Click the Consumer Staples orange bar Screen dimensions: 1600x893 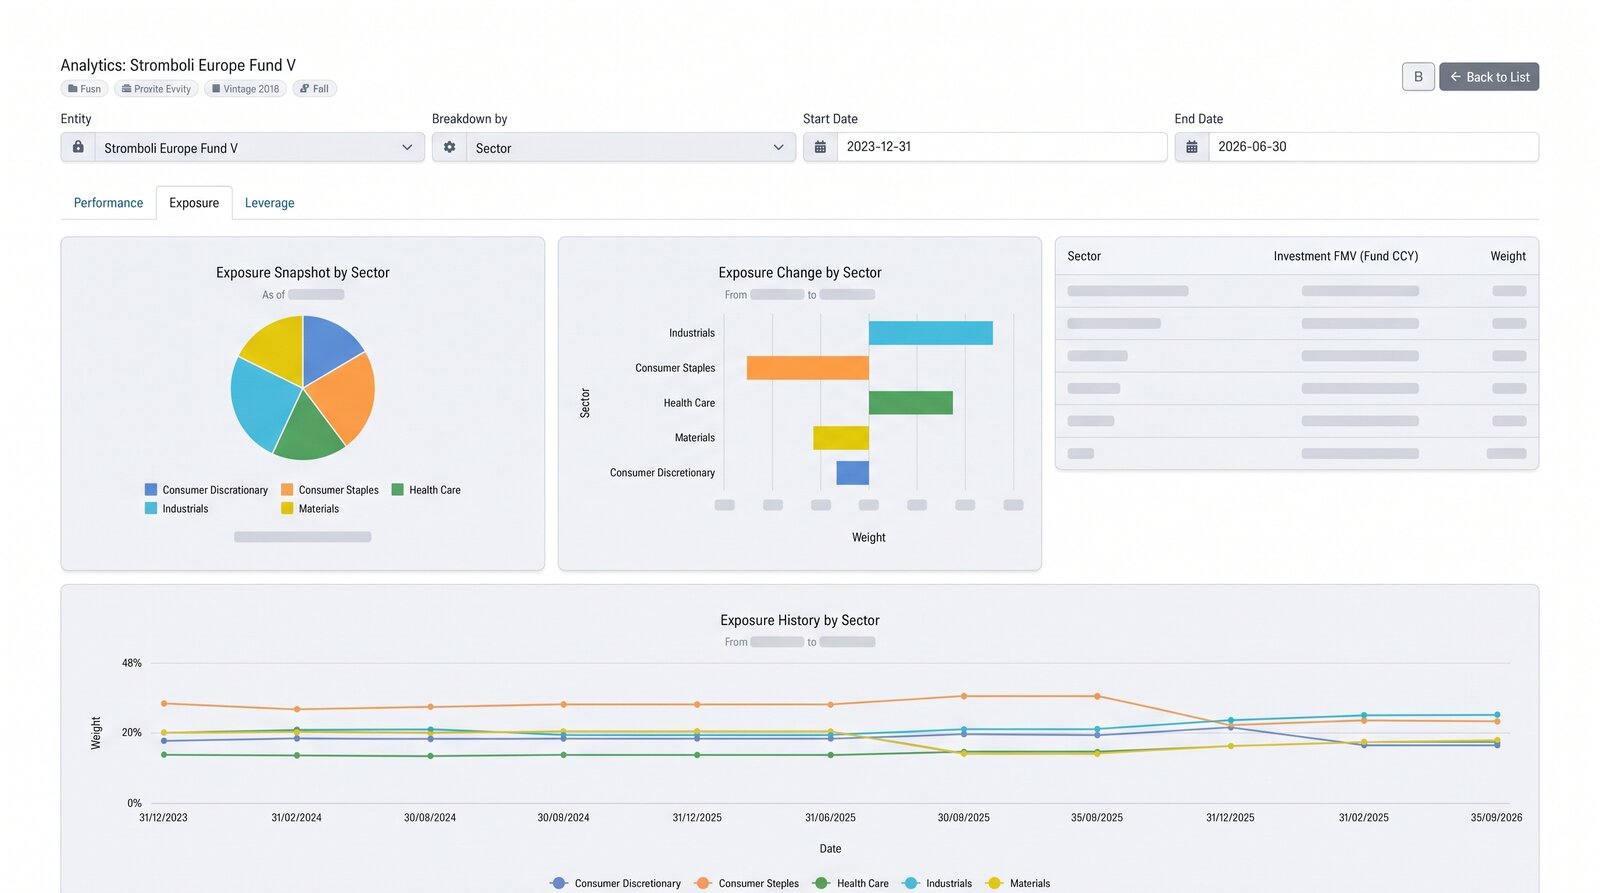(808, 368)
